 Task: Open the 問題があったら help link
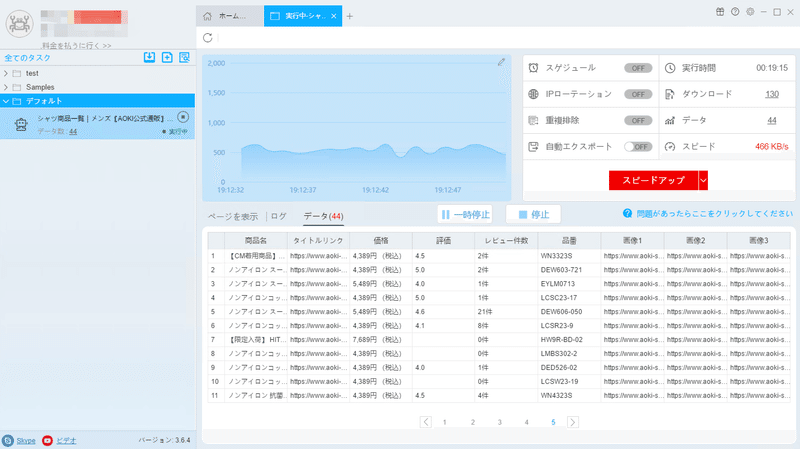pyautogui.click(x=714, y=213)
